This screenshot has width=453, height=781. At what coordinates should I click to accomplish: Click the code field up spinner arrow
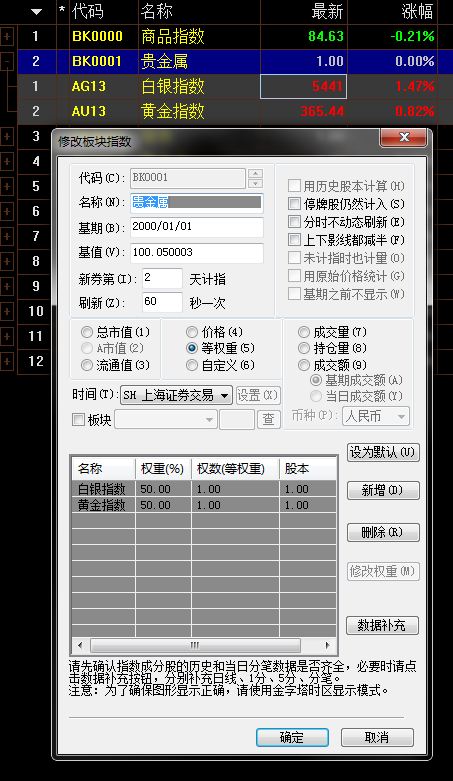[255, 173]
